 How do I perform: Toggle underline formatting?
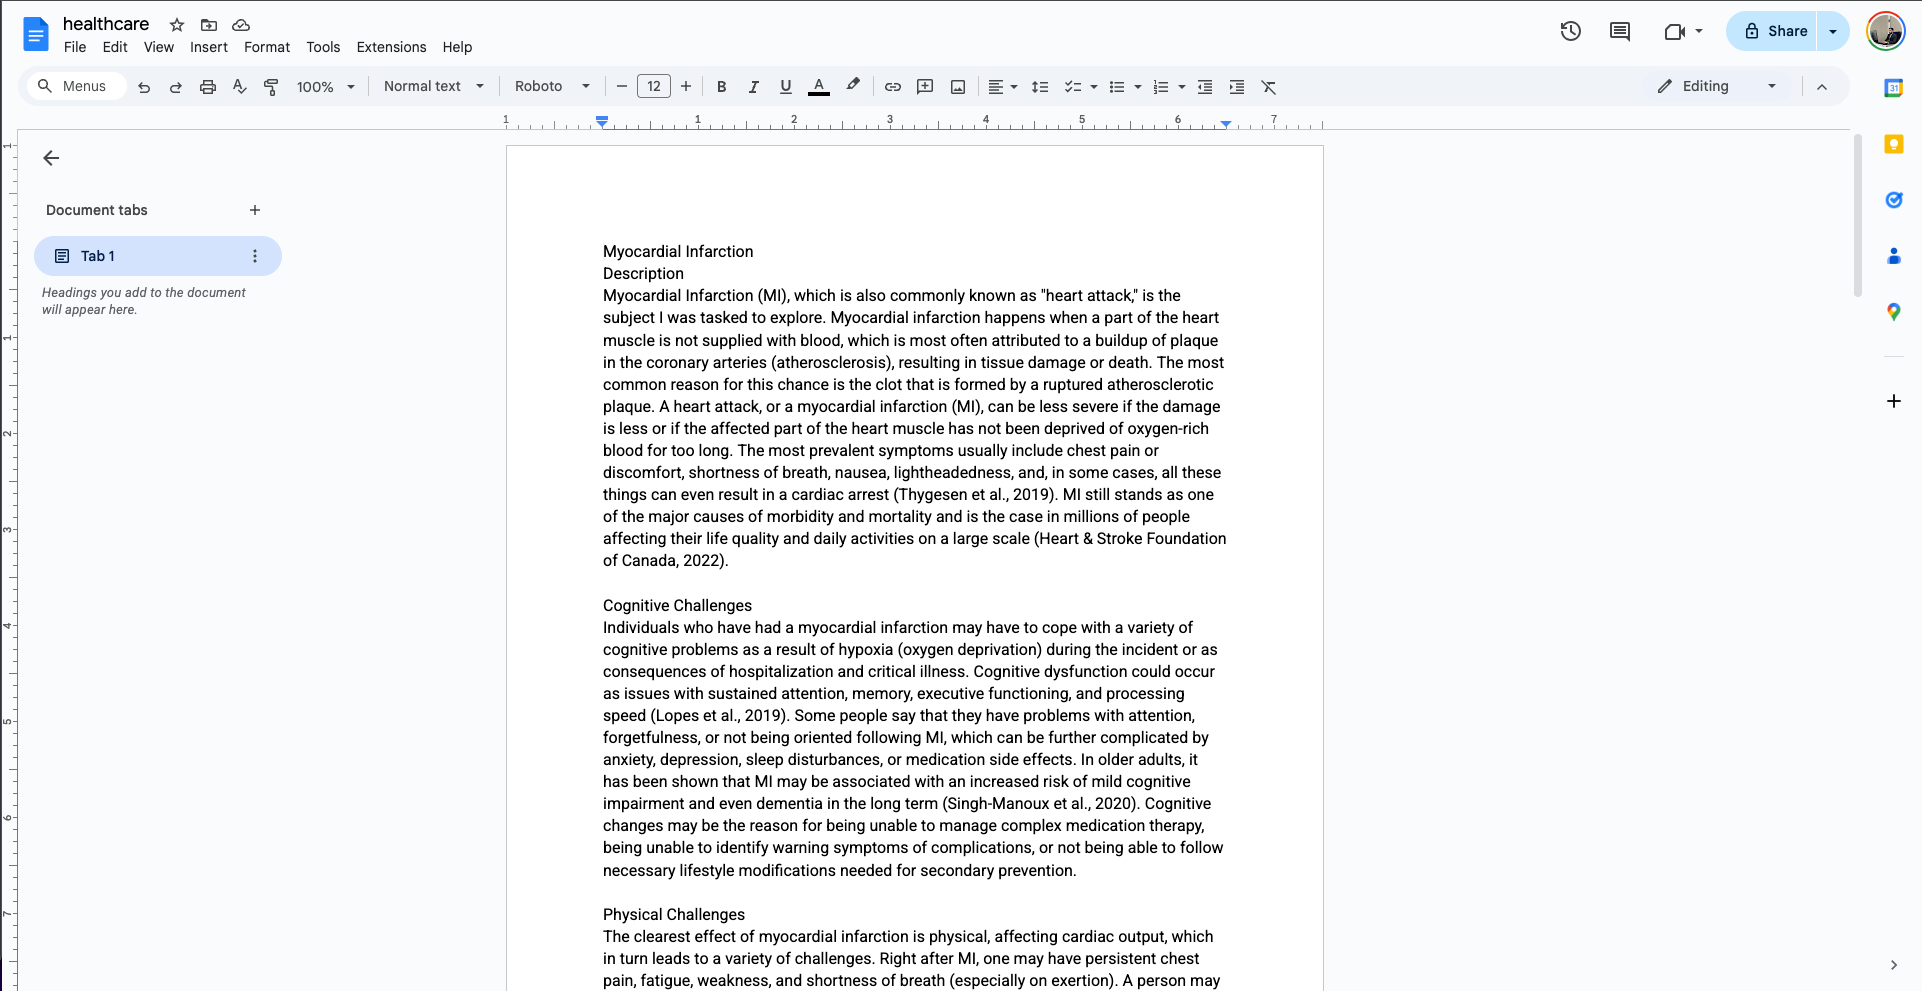(785, 87)
